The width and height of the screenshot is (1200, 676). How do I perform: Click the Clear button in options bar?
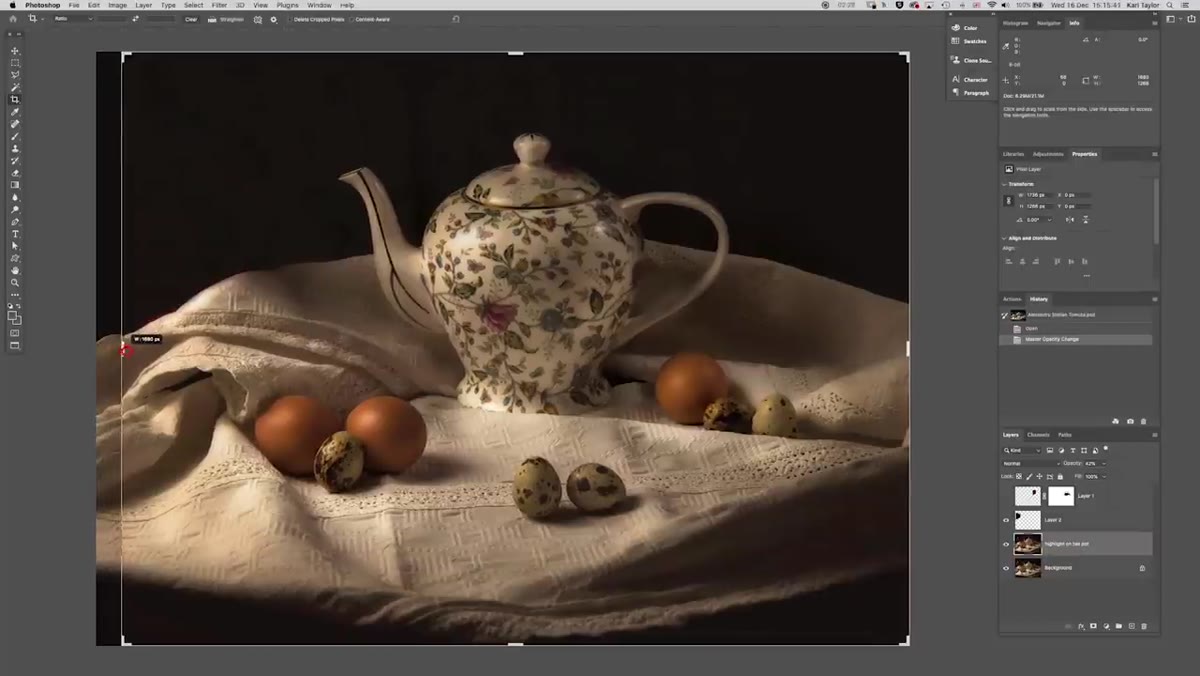click(190, 19)
